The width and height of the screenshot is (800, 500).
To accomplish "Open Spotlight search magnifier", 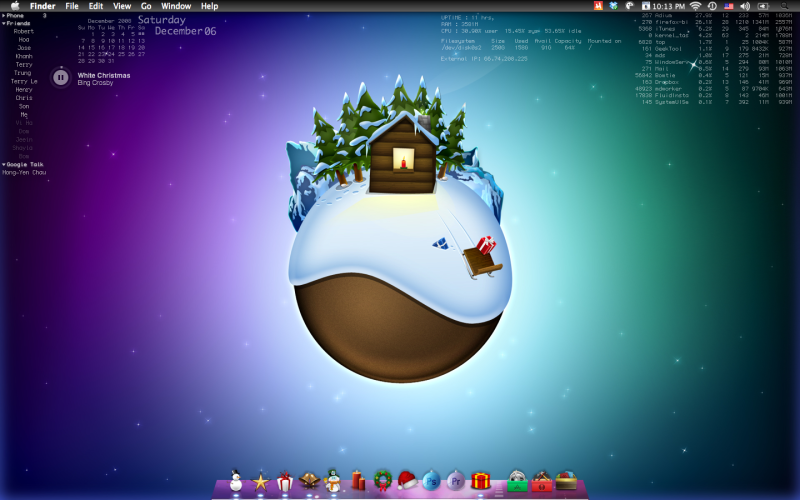I will pos(785,6).
